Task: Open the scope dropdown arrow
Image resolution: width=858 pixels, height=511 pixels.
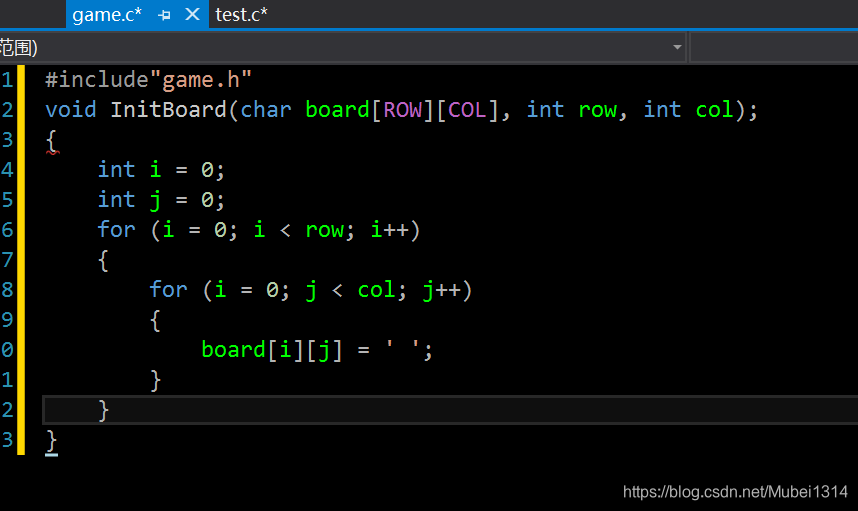Action: click(677, 48)
